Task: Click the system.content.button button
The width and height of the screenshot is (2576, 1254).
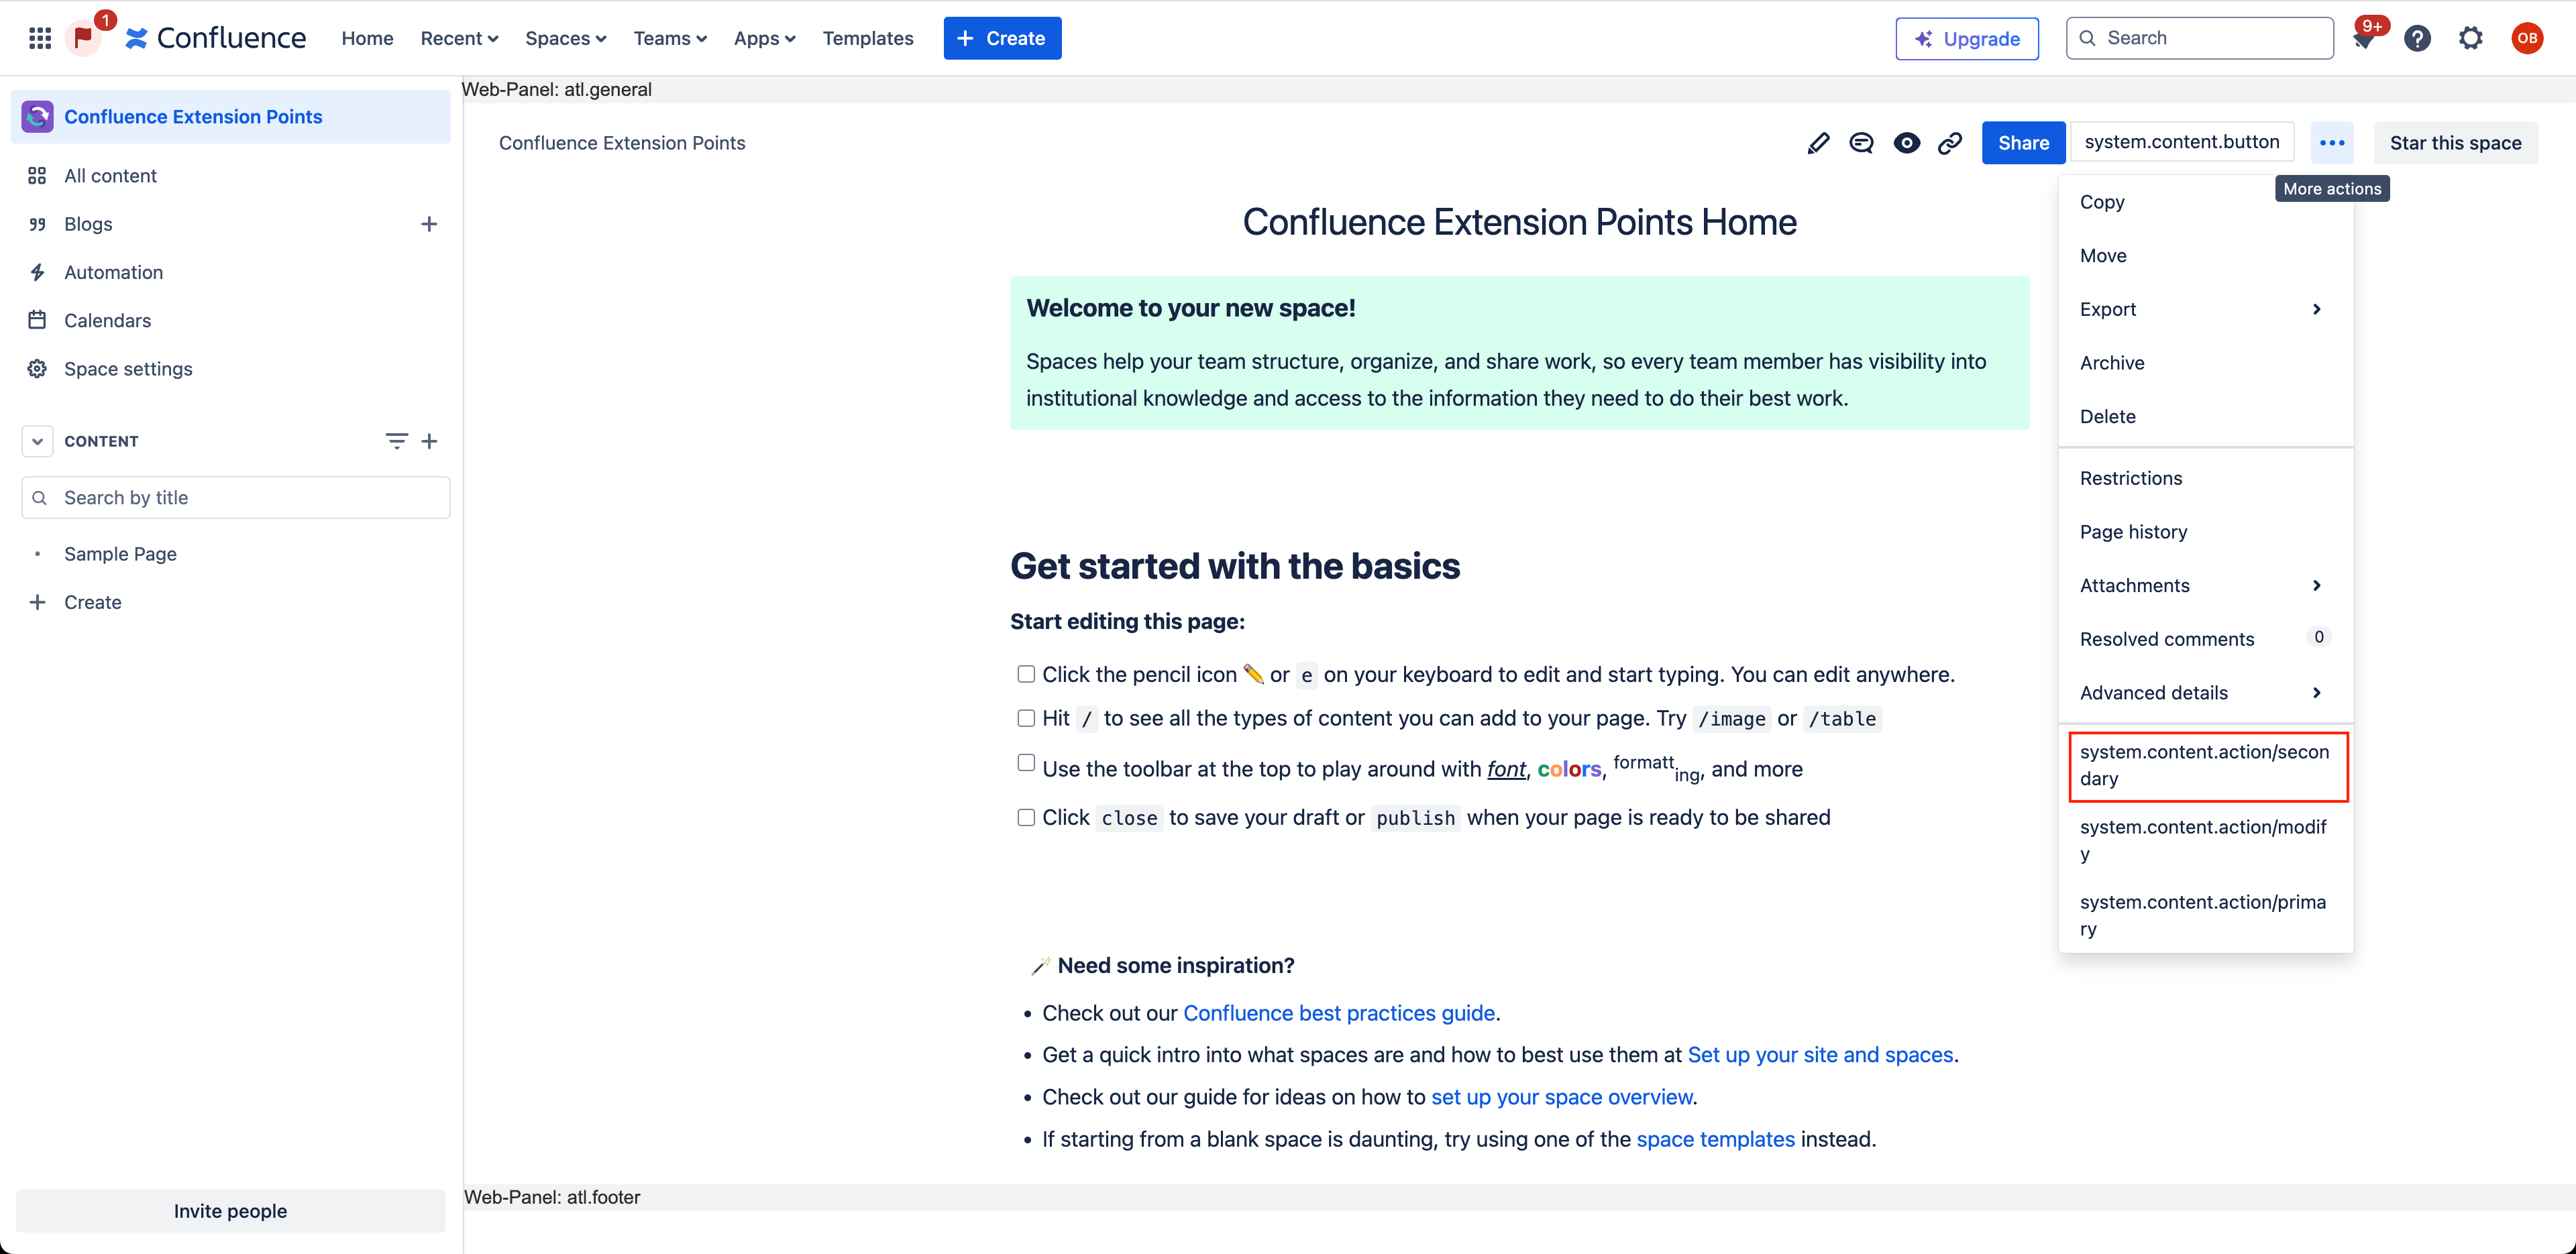Action: pos(2181,142)
